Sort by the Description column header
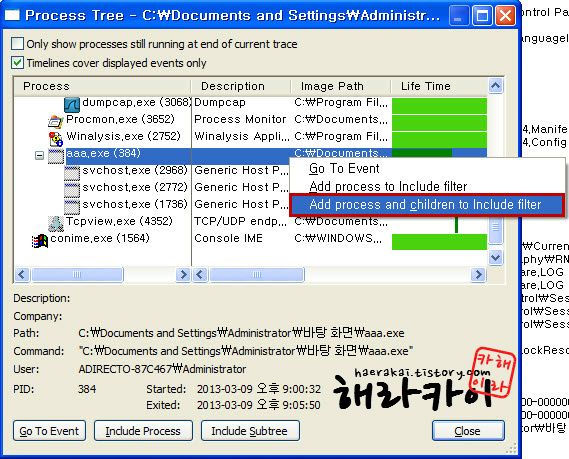Screen dimensions: 569x459 click(x=241, y=86)
